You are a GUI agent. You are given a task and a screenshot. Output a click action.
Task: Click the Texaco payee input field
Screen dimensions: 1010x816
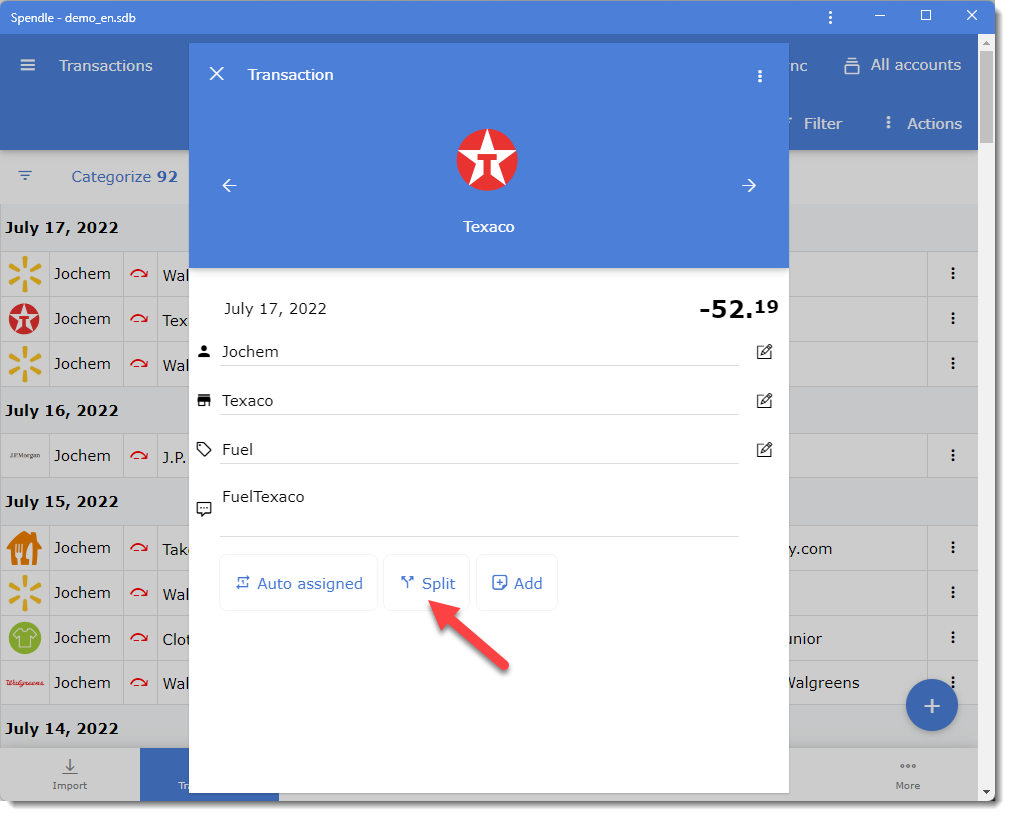(x=479, y=401)
